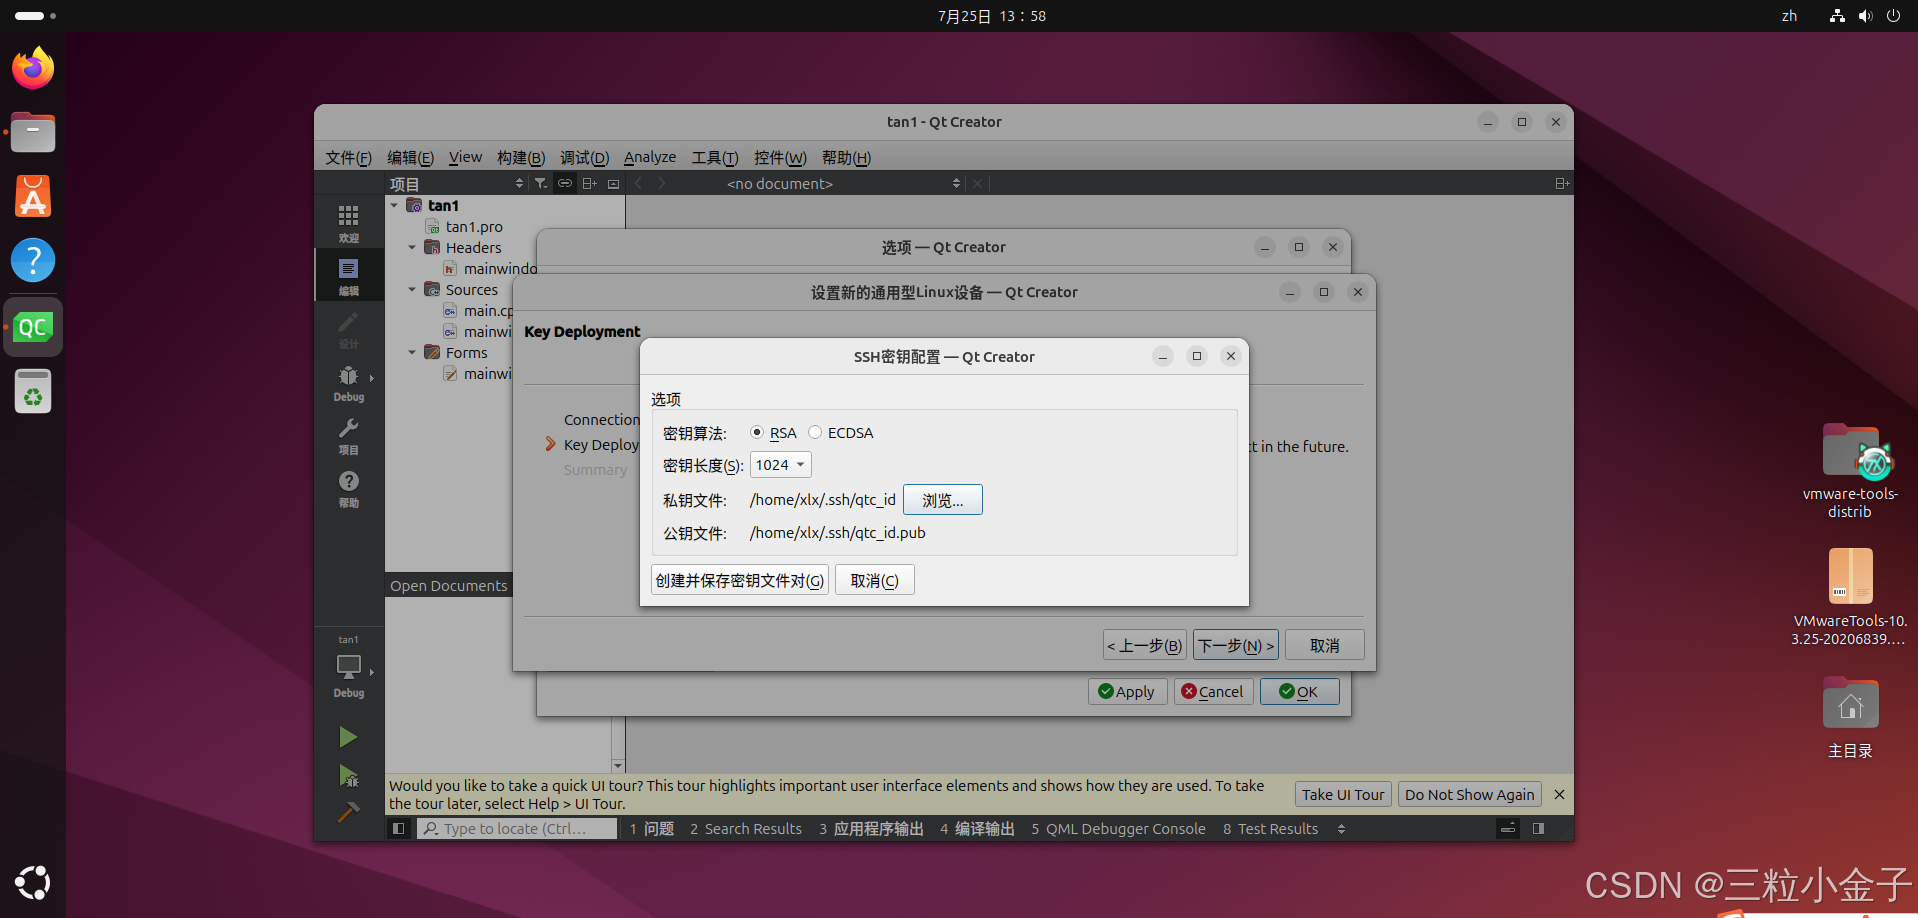
Task: Toggle the right sidebar in status bar
Action: pos(1538,828)
